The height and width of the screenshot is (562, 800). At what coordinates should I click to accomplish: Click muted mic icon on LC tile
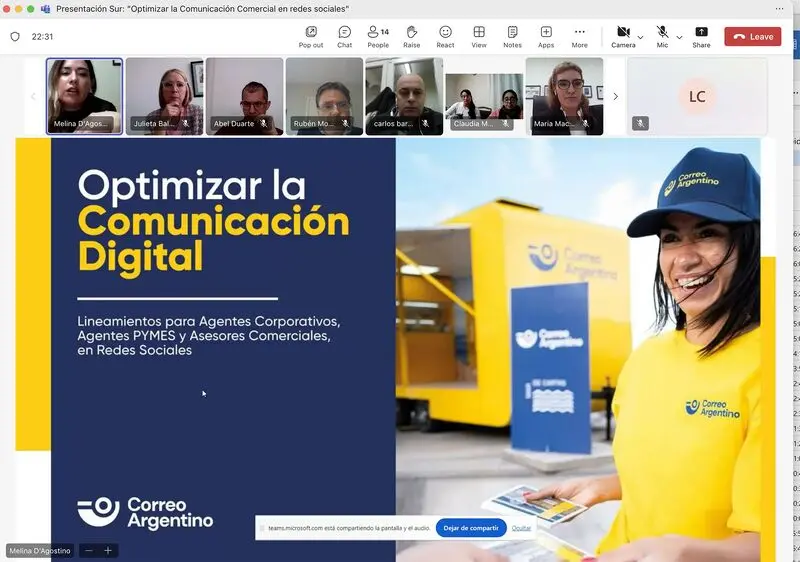pos(640,123)
